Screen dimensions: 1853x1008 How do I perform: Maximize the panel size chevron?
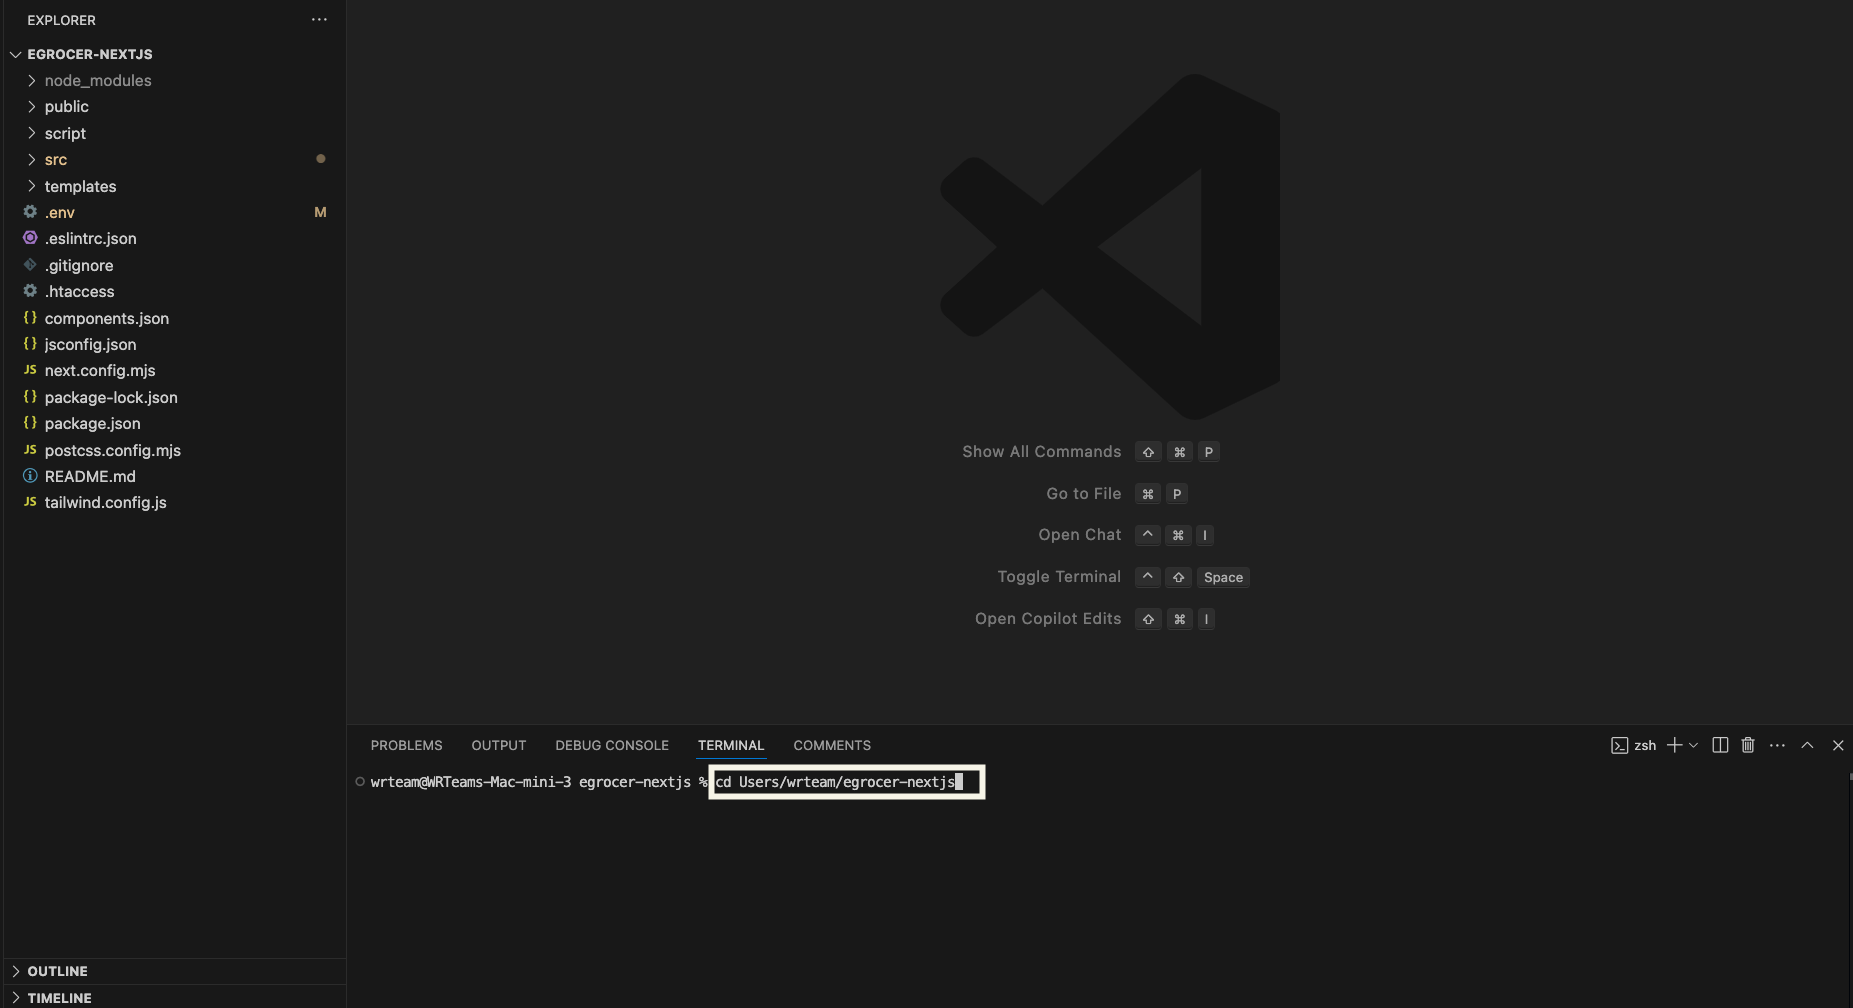tap(1807, 745)
